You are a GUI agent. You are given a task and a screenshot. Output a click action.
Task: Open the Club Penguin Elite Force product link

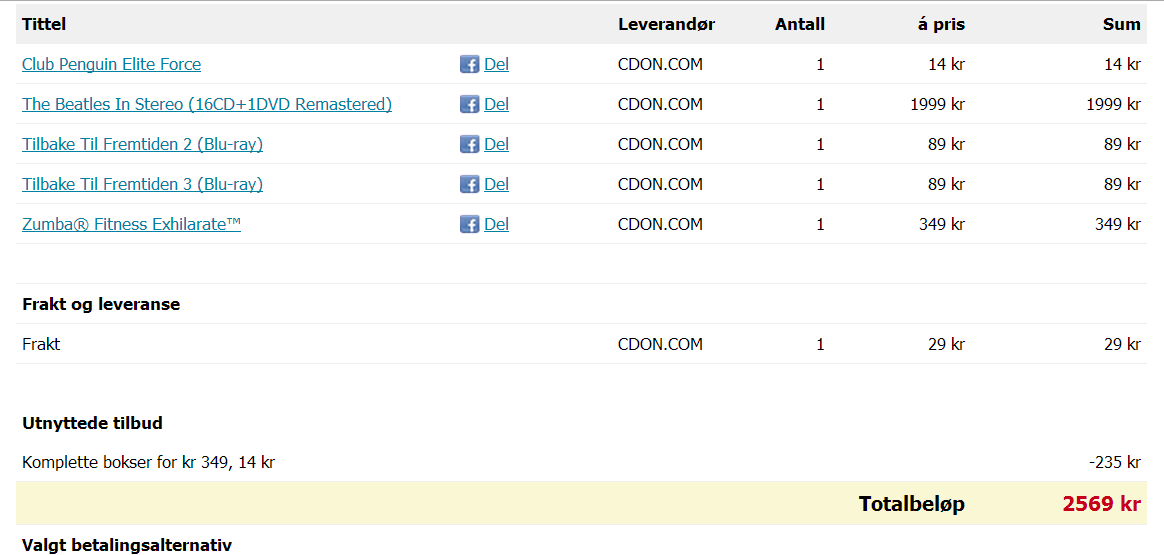coord(111,65)
